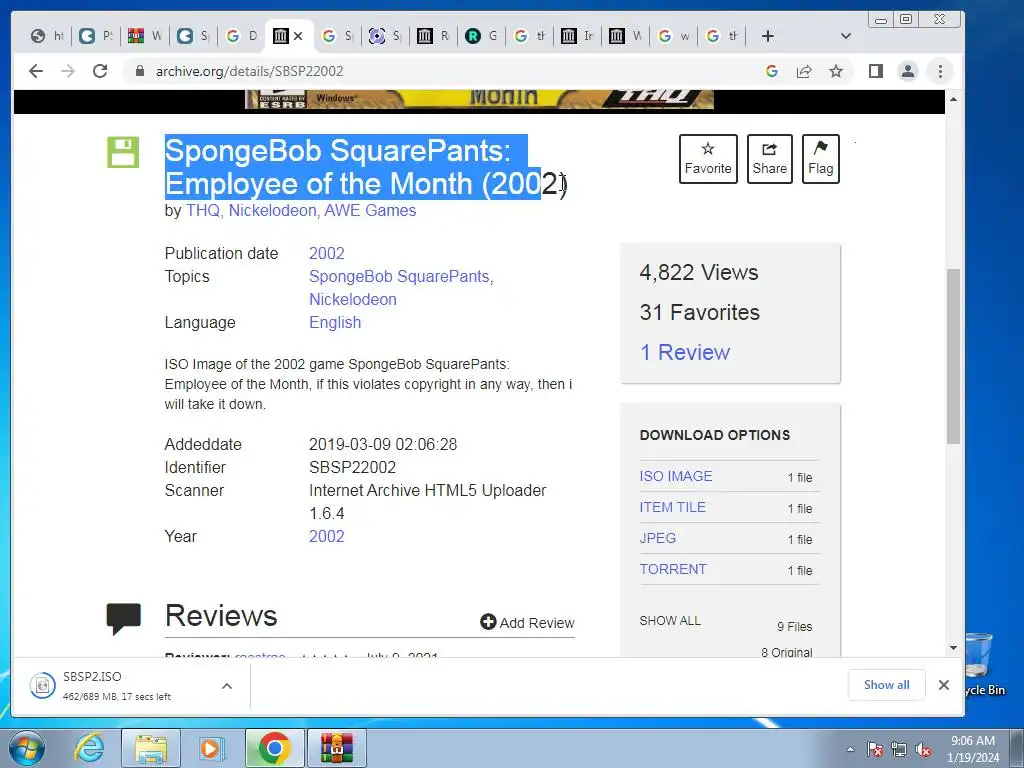
Task: Go back to previous page
Action: 36,71
